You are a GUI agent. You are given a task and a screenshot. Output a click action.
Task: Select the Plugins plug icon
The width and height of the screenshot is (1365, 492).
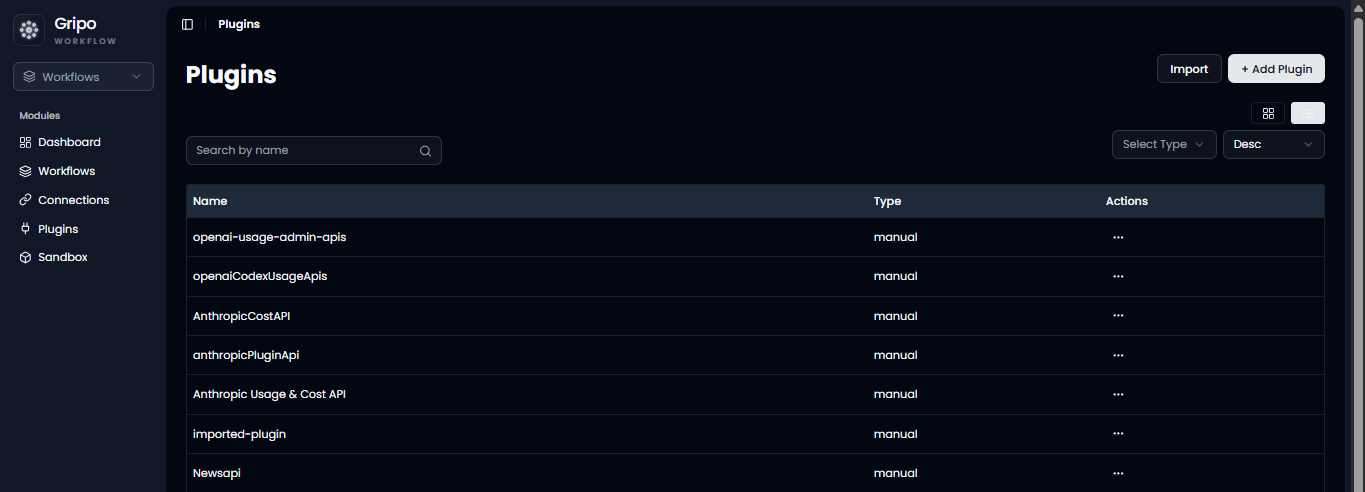26,229
